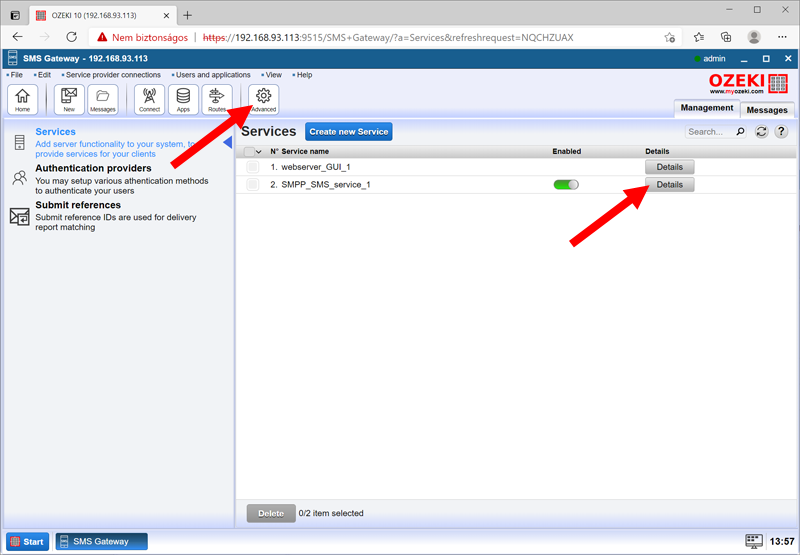This screenshot has width=800, height=555.
Task: Click the SMS Gateway taskbar button
Action: [x=102, y=541]
